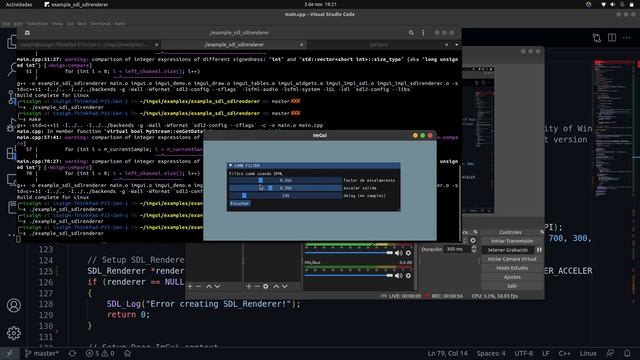This screenshot has height=360, width=640.
Task: Open the Terminal menu in VS Code
Action: click(100, 24)
